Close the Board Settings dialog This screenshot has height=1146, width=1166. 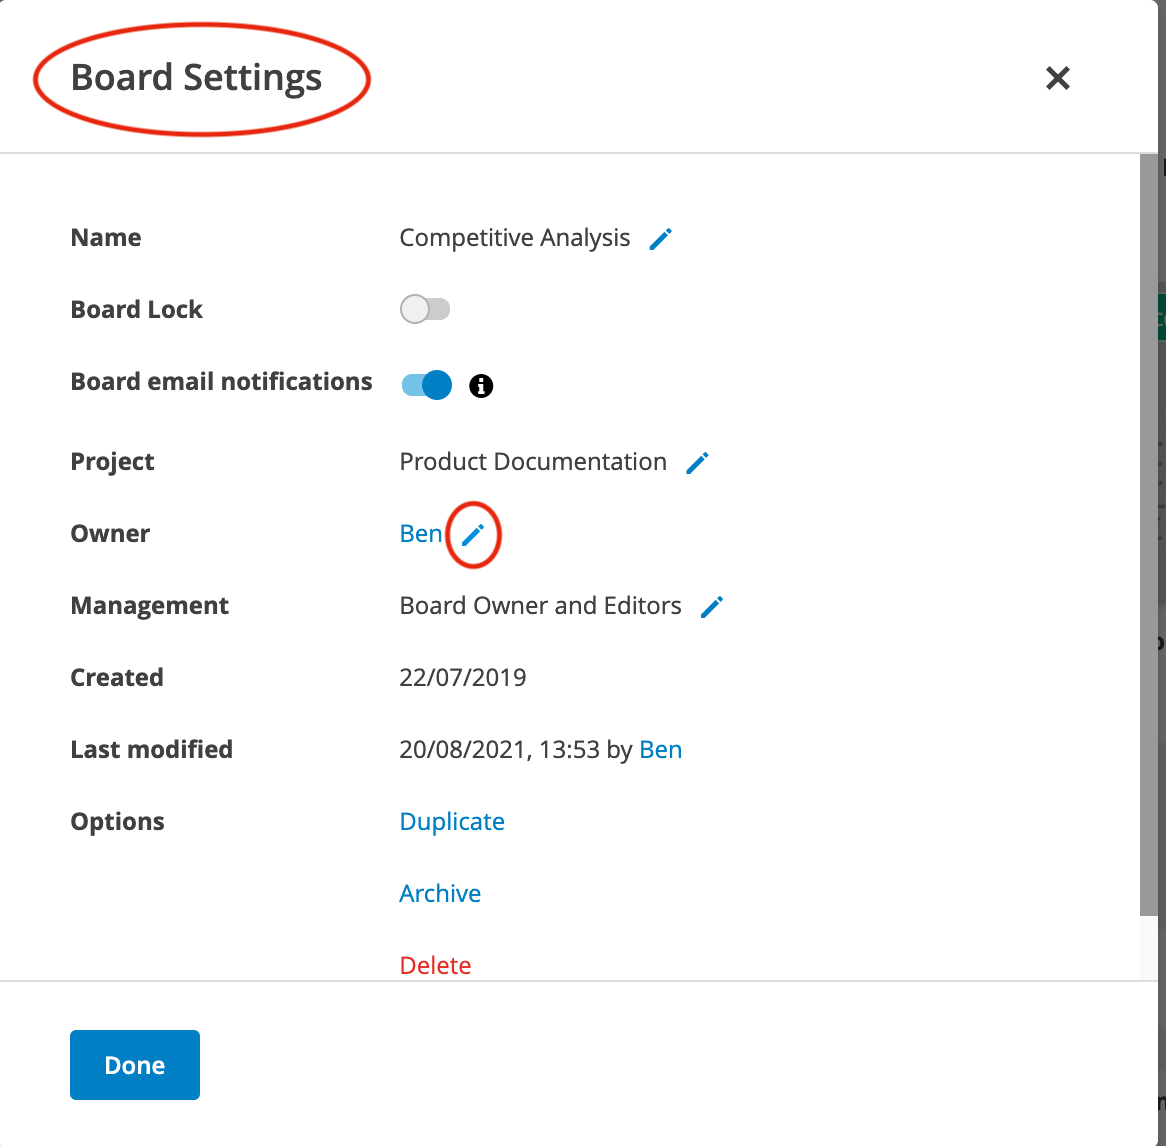click(1057, 78)
